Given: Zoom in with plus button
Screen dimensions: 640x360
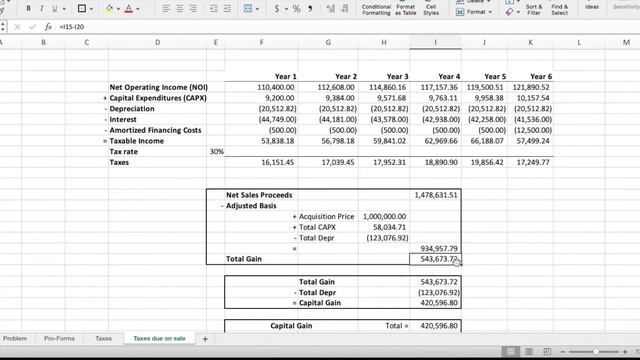Looking at the screenshot, I should [625, 351].
